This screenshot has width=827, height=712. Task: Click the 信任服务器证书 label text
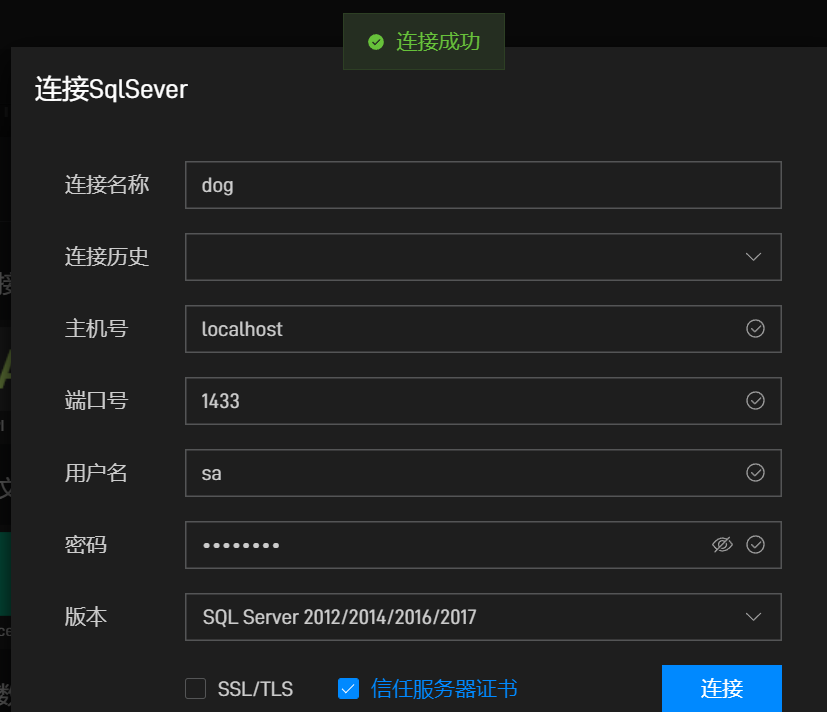click(444, 689)
